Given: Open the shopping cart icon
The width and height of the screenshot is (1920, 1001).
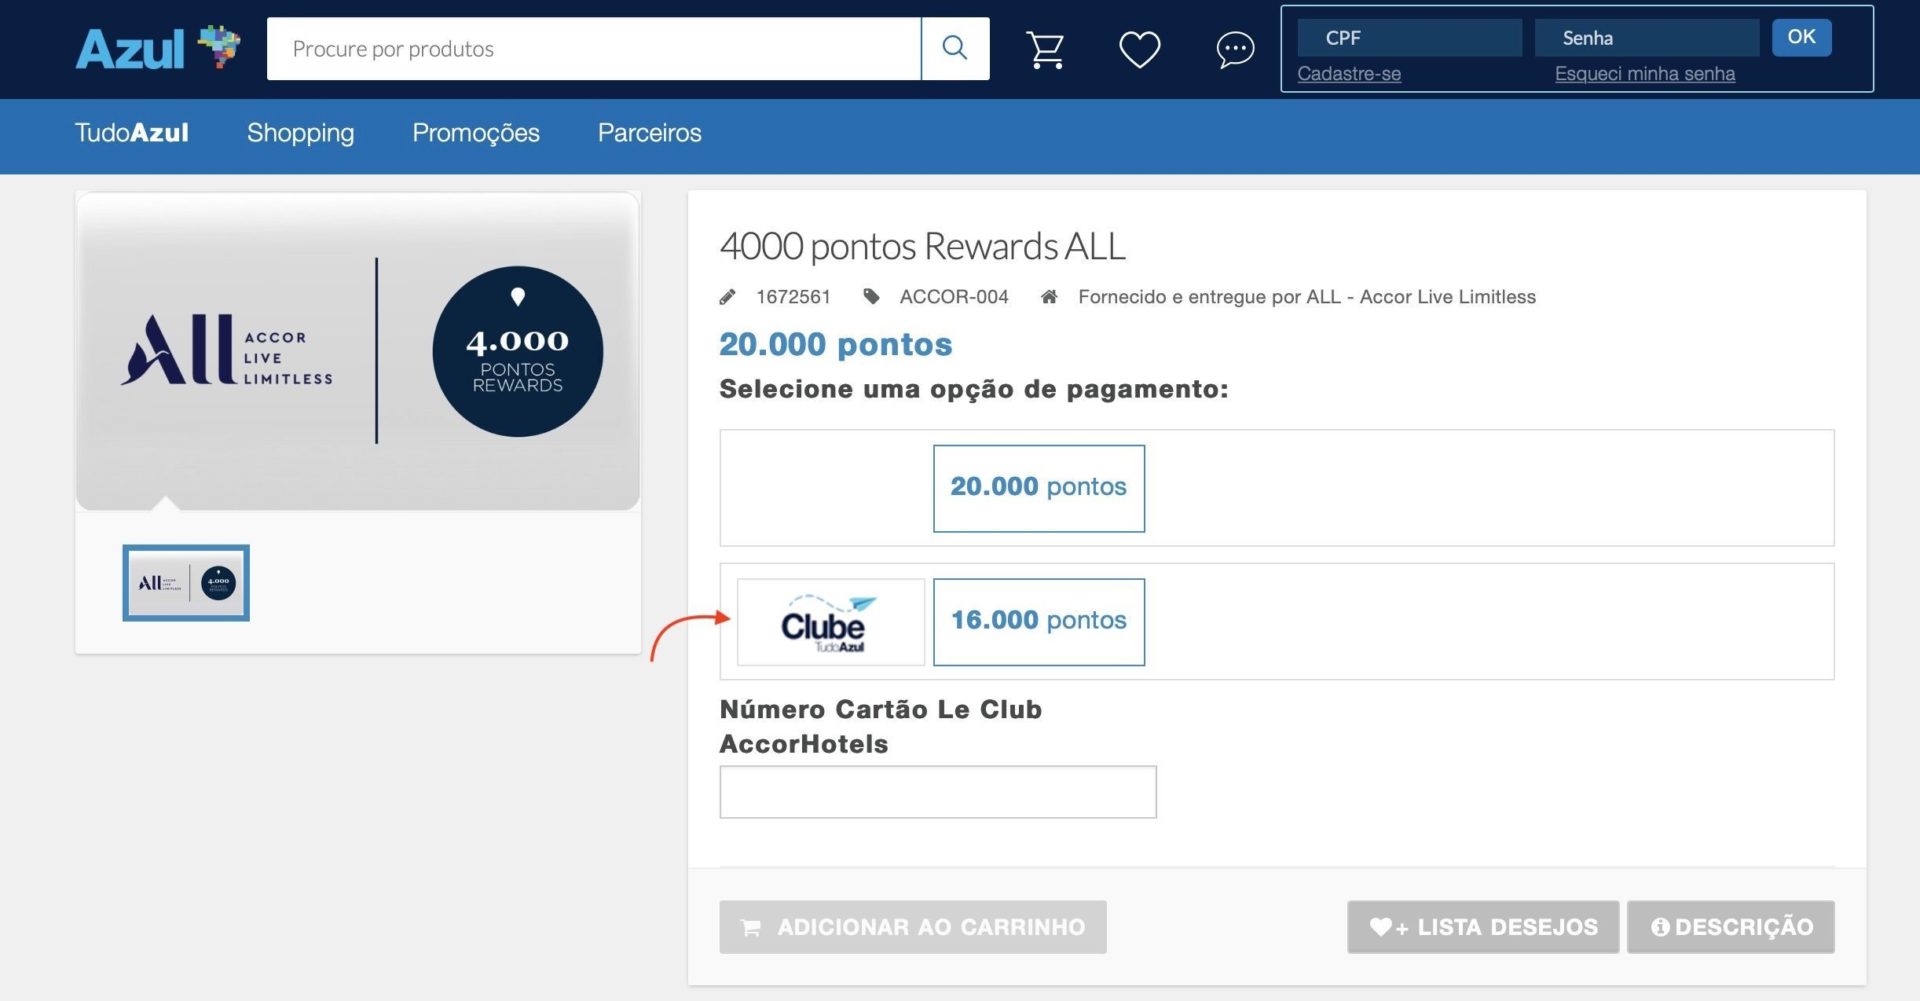Looking at the screenshot, I should pyautogui.click(x=1045, y=49).
